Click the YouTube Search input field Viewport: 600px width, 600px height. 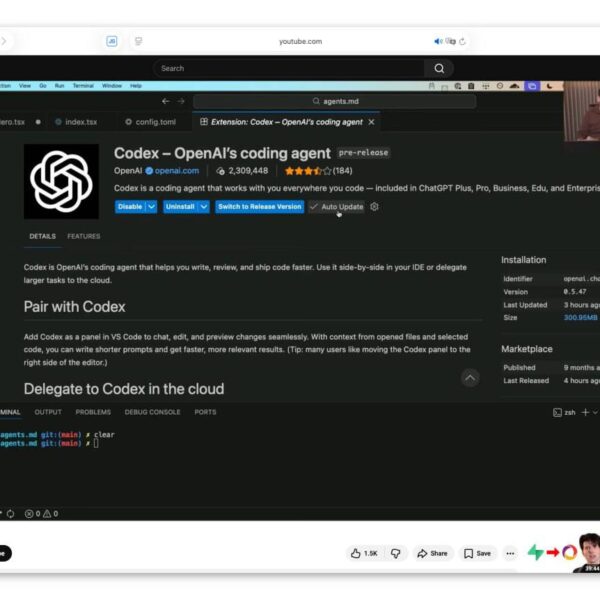coord(289,68)
